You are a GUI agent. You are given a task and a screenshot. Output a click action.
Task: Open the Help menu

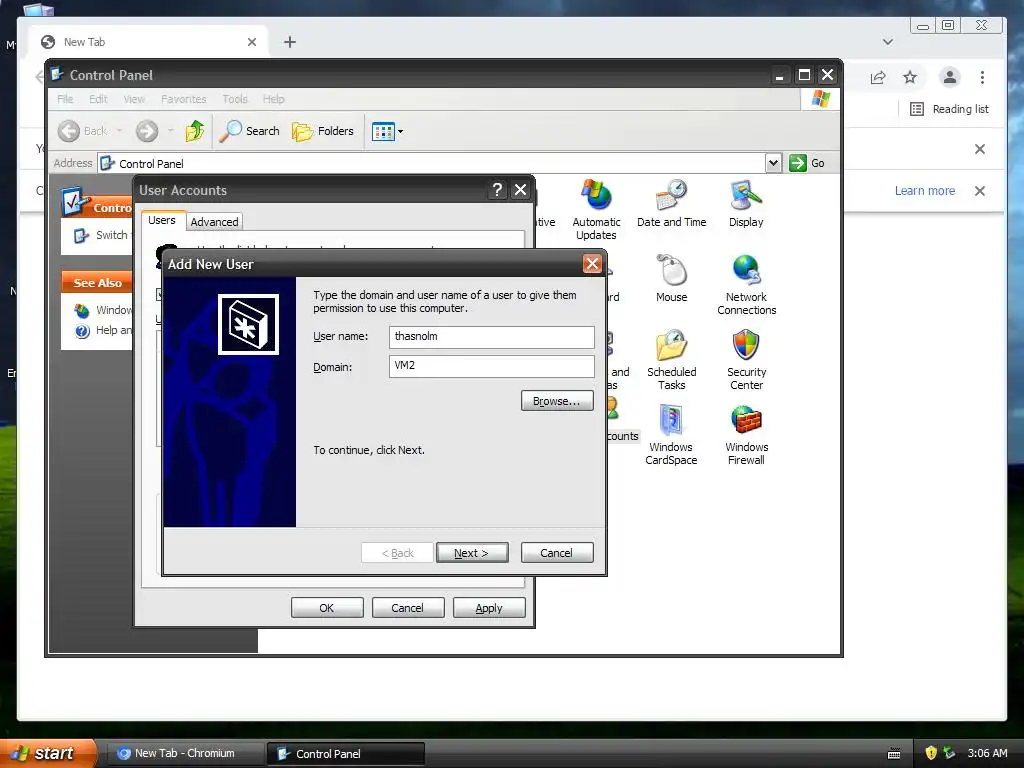[x=274, y=99]
